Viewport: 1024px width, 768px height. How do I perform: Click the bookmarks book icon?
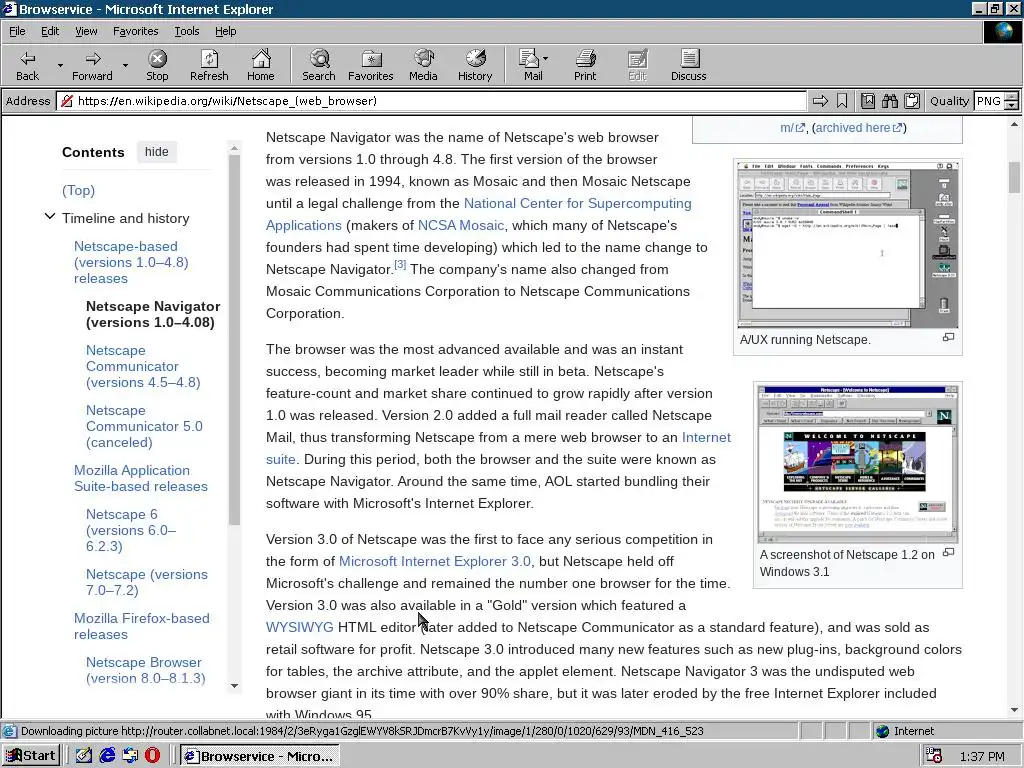click(868, 101)
